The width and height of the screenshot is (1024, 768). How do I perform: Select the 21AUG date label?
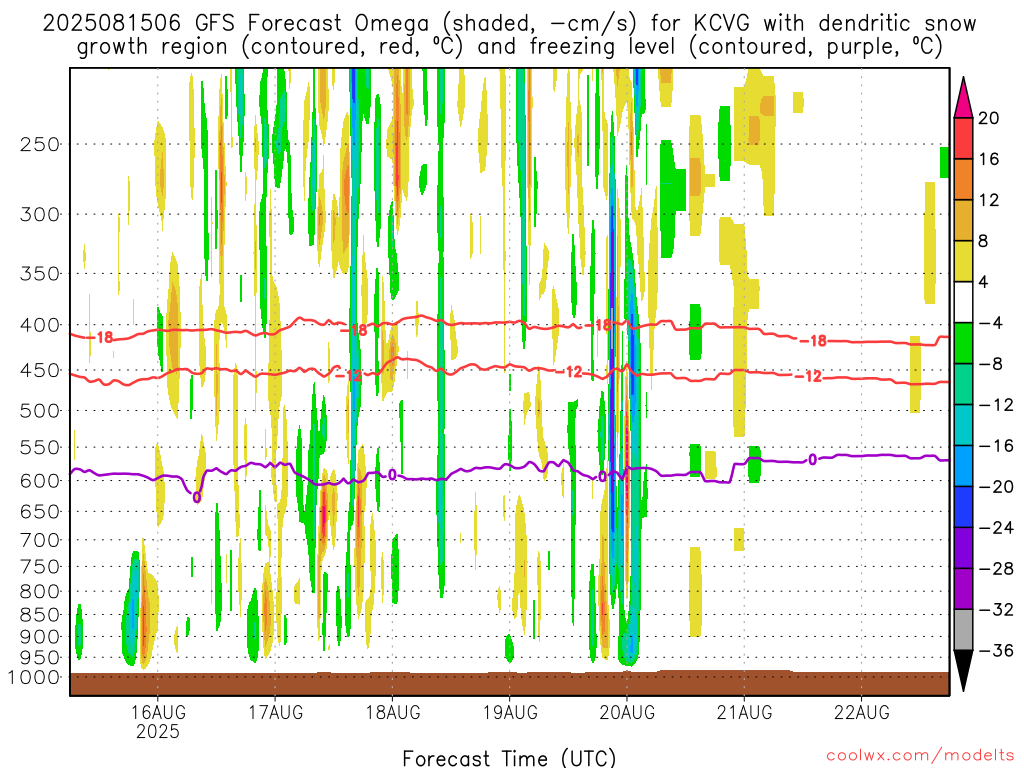click(744, 712)
